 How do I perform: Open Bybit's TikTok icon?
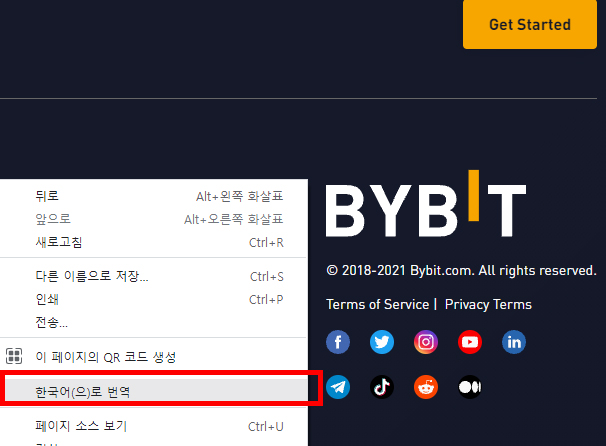[x=382, y=387]
